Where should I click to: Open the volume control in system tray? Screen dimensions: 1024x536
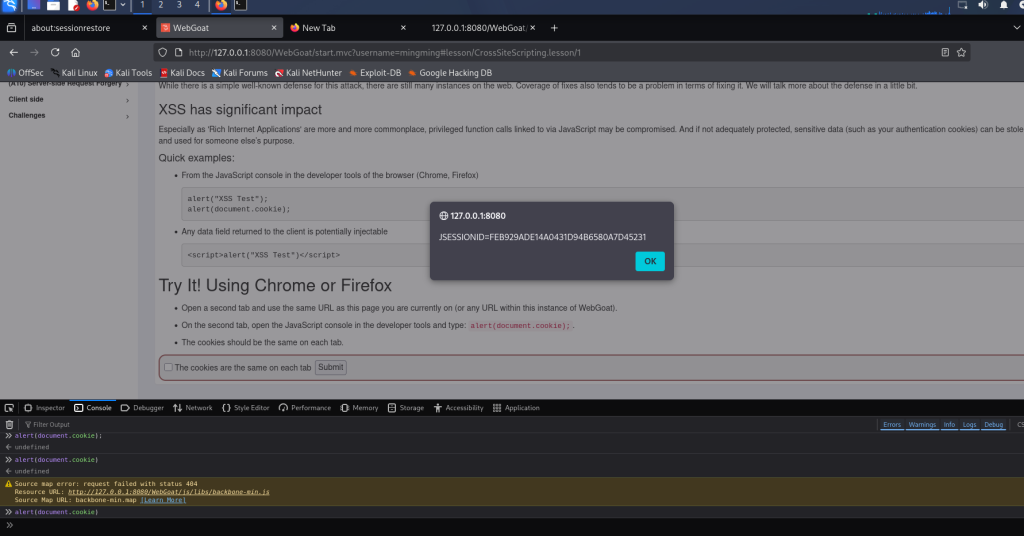(x=983, y=5)
